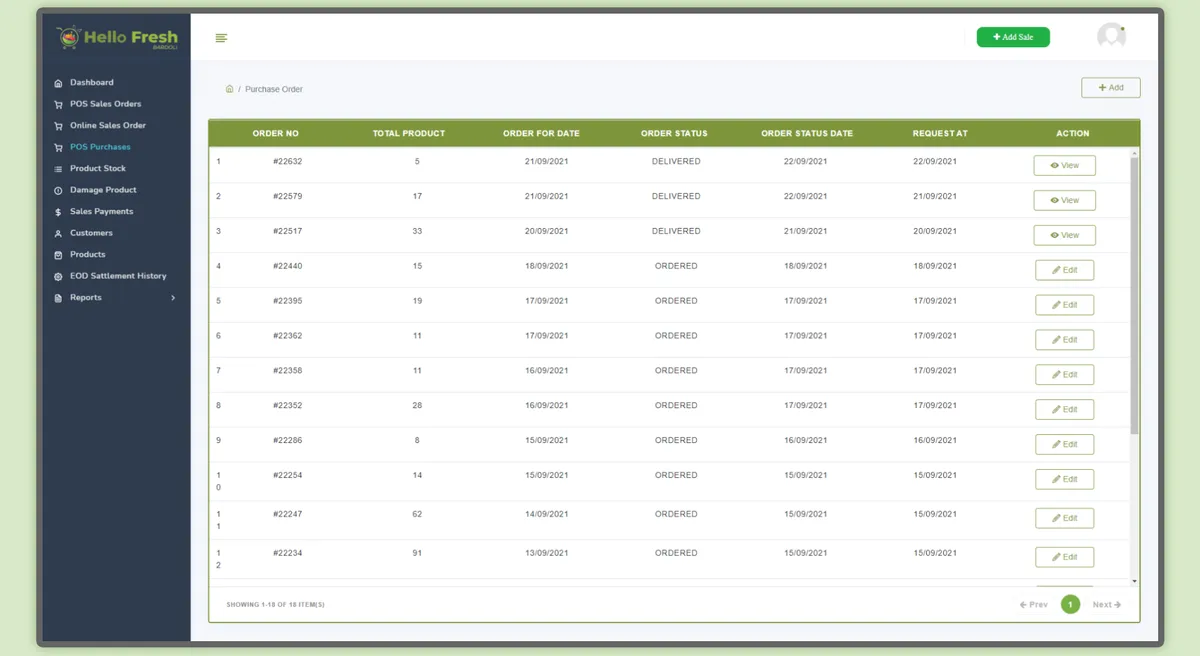Click the ORDER FOR DATE column header
Image resolution: width=1200 pixels, height=656 pixels.
click(541, 134)
